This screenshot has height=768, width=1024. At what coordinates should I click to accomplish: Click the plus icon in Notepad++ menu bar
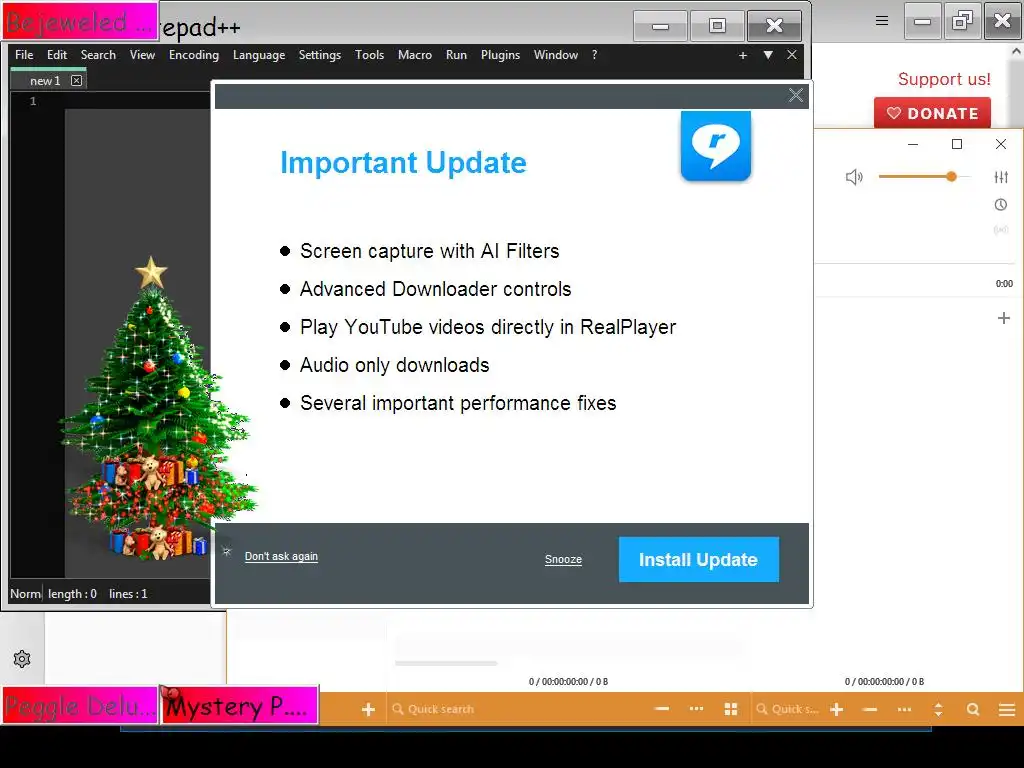743,56
